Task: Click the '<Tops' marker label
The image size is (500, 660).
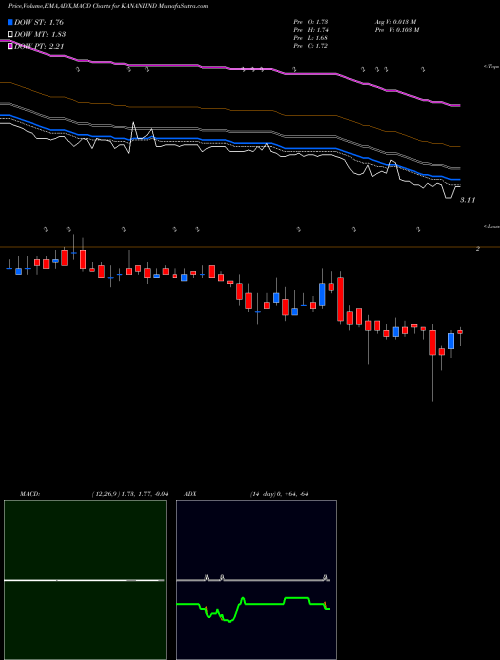Action: point(491,67)
